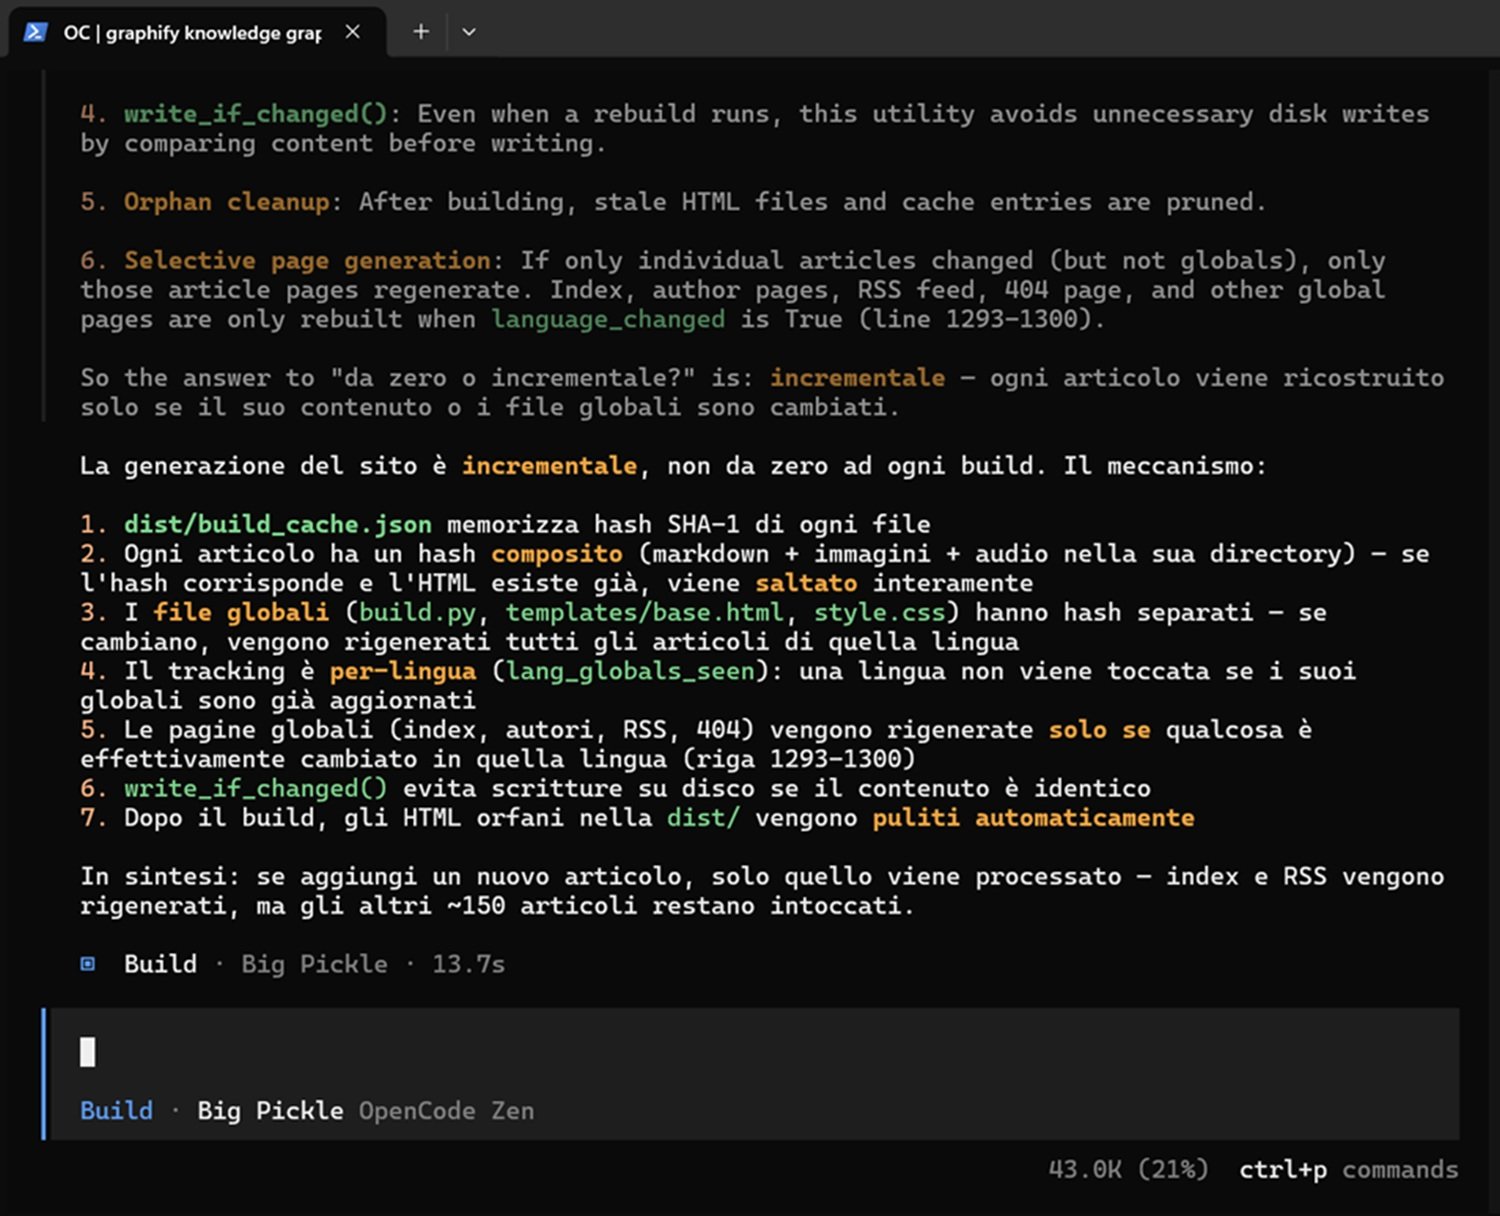Click 'language_changed' text
The image size is (1500, 1216).
click(x=608, y=319)
